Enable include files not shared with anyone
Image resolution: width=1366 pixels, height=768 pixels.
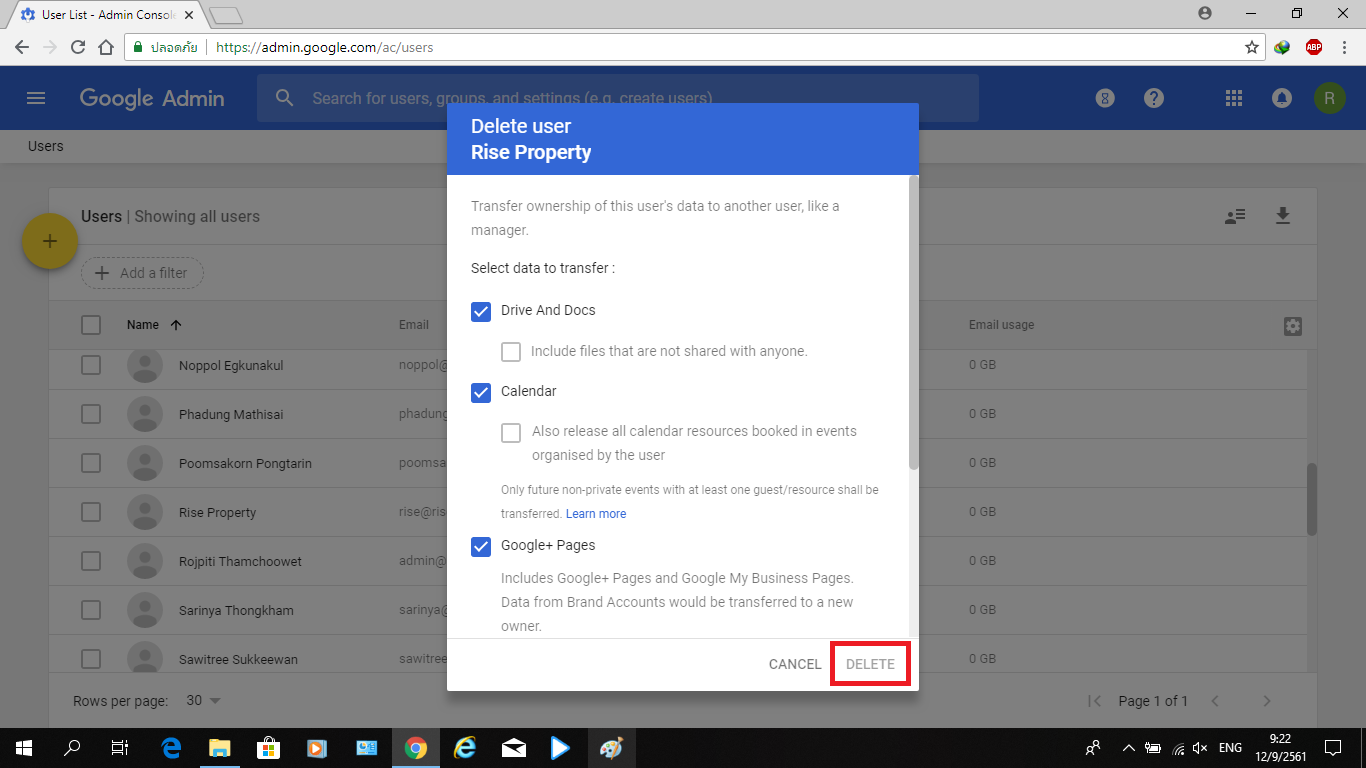[x=511, y=352]
